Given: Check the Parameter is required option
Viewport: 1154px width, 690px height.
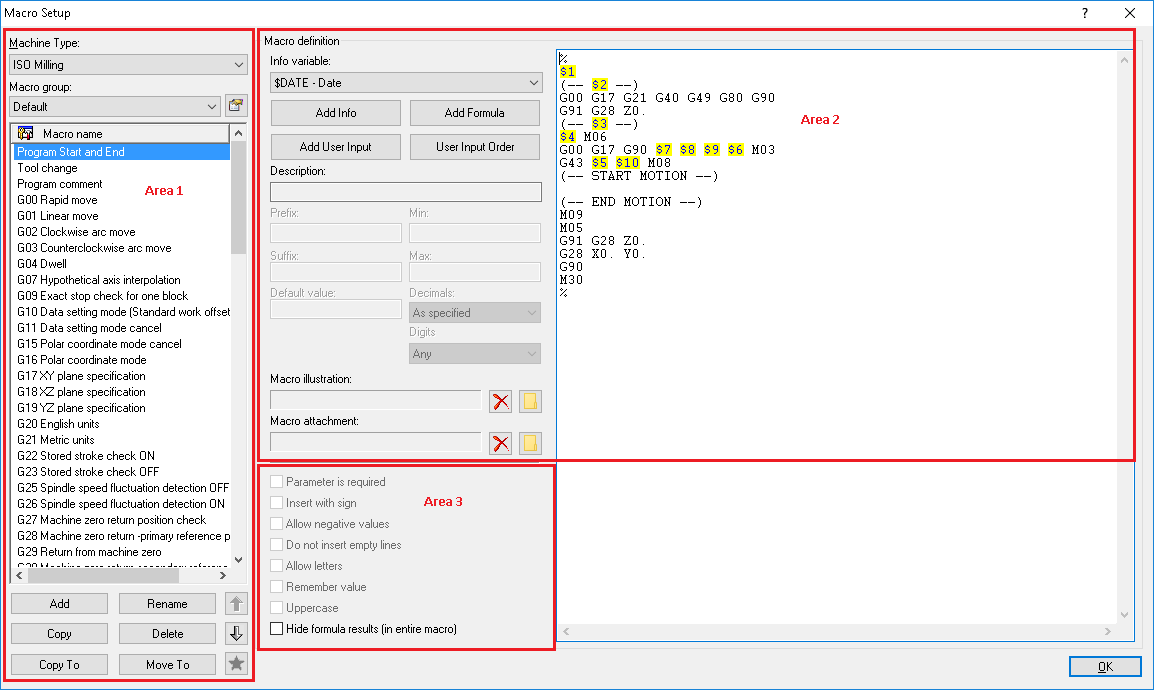Looking at the screenshot, I should tap(276, 481).
